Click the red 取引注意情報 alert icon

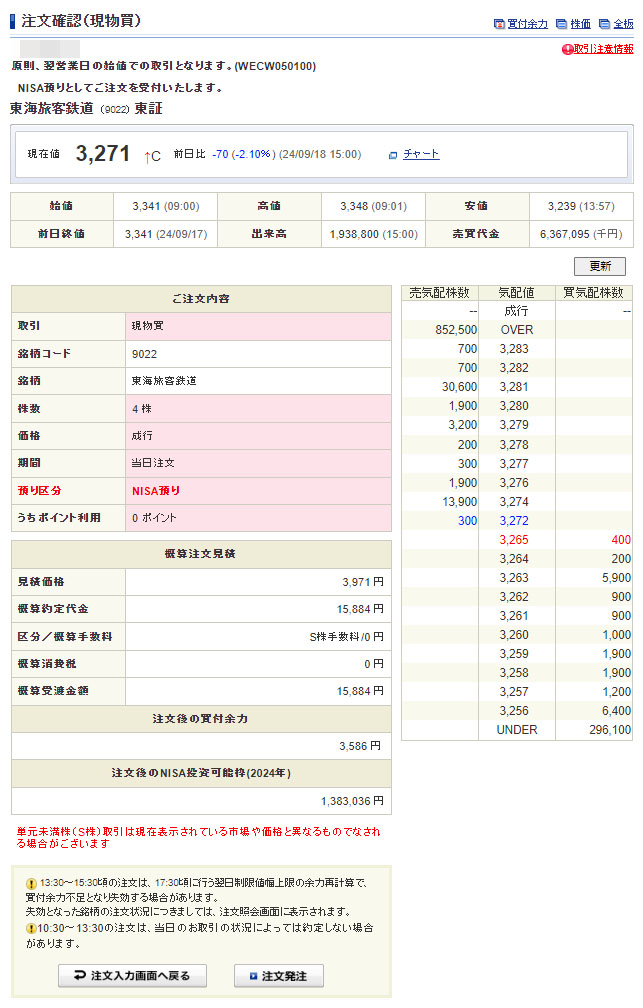point(567,49)
